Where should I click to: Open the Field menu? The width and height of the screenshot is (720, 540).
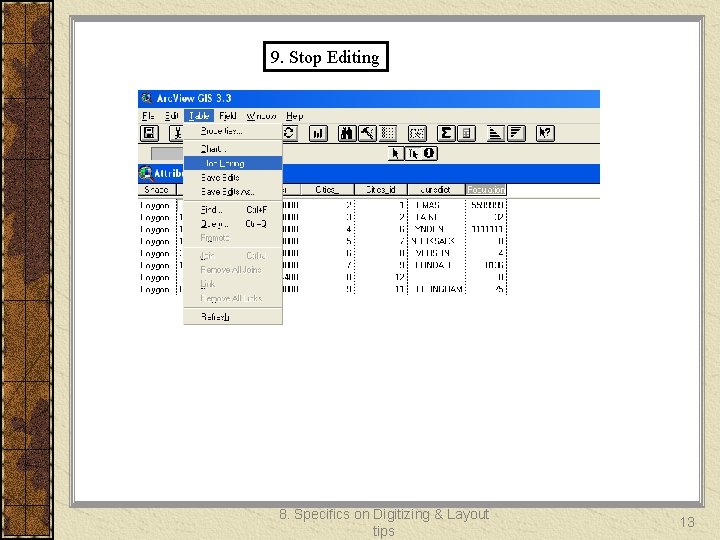tap(228, 116)
